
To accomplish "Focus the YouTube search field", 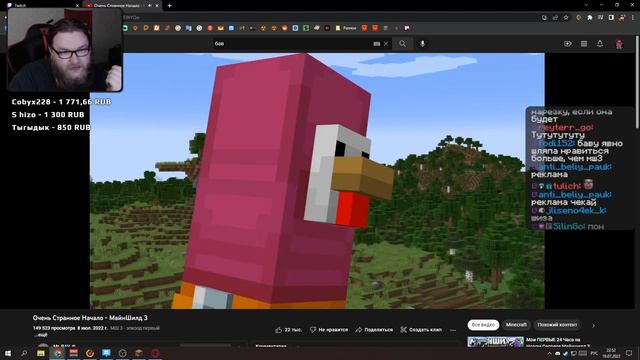I will click(292, 44).
